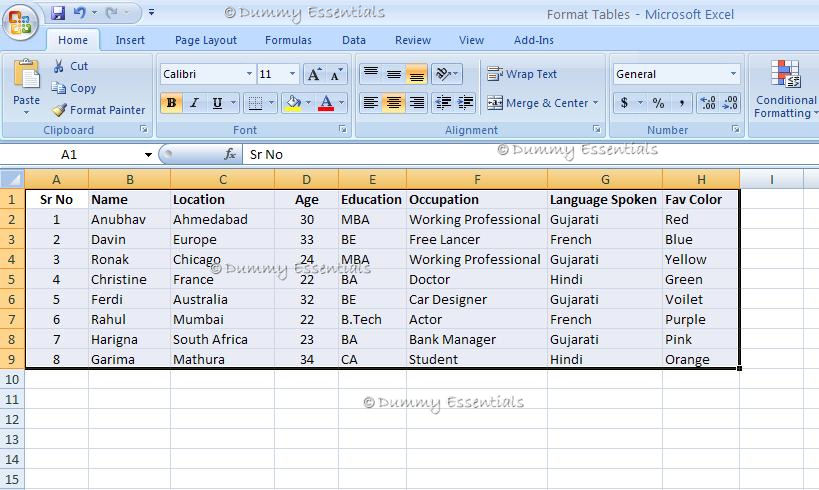Apply percent style format

658,103
